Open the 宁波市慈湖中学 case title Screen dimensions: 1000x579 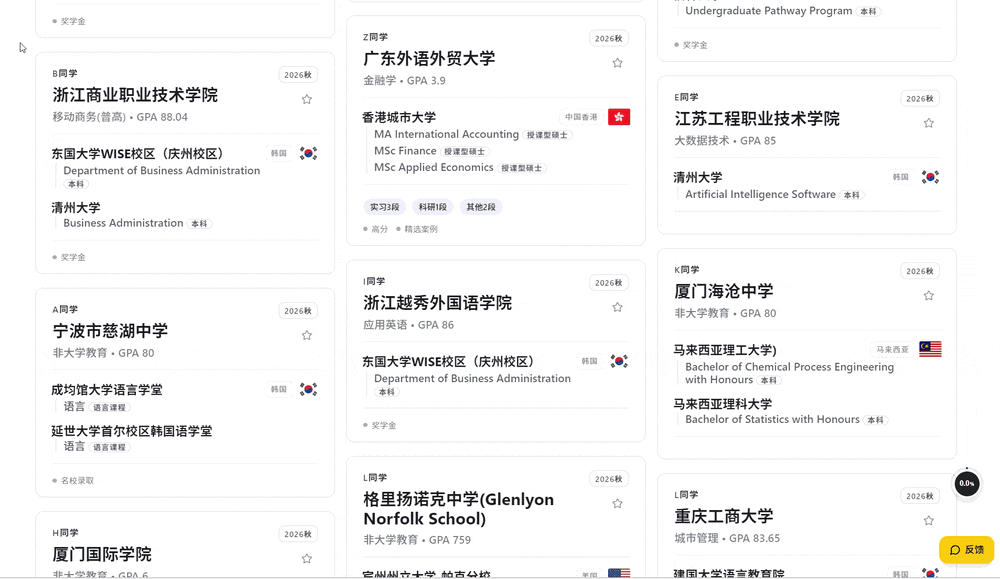tap(110, 331)
